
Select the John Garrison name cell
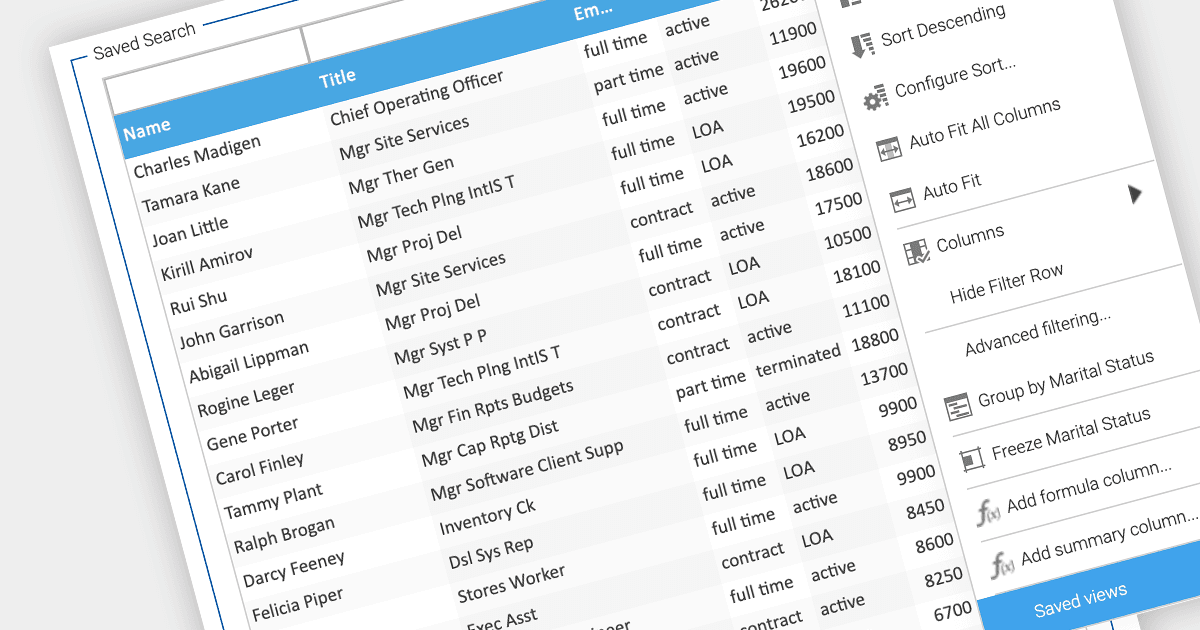click(x=231, y=330)
